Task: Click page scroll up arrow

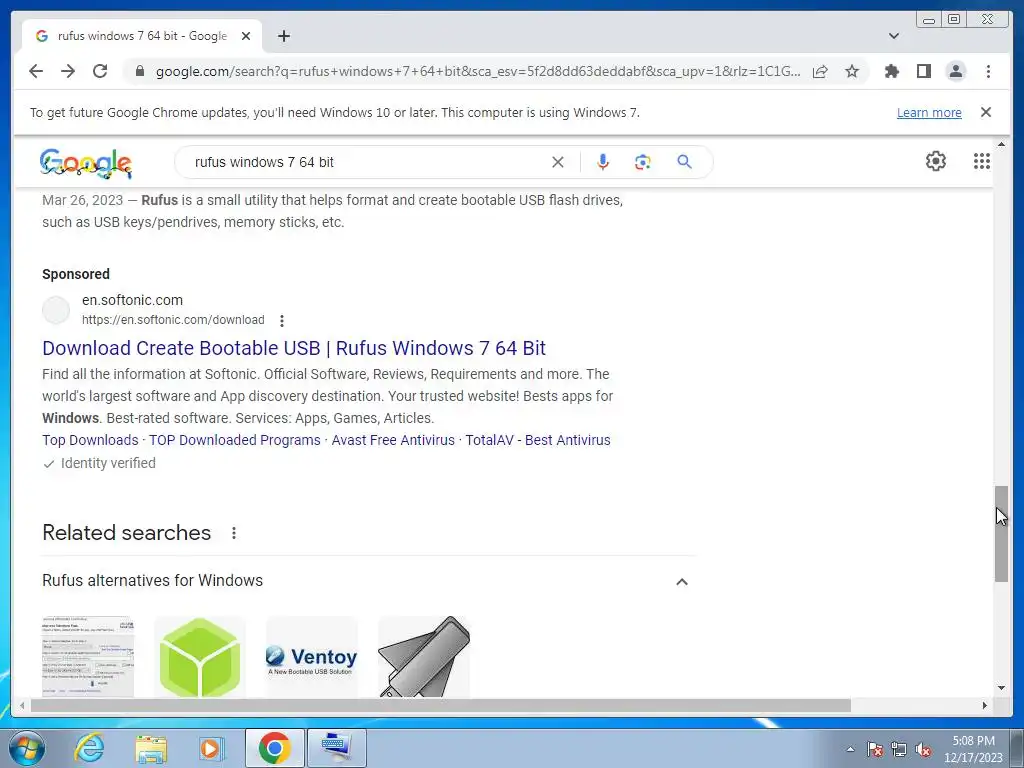Action: (1001, 144)
